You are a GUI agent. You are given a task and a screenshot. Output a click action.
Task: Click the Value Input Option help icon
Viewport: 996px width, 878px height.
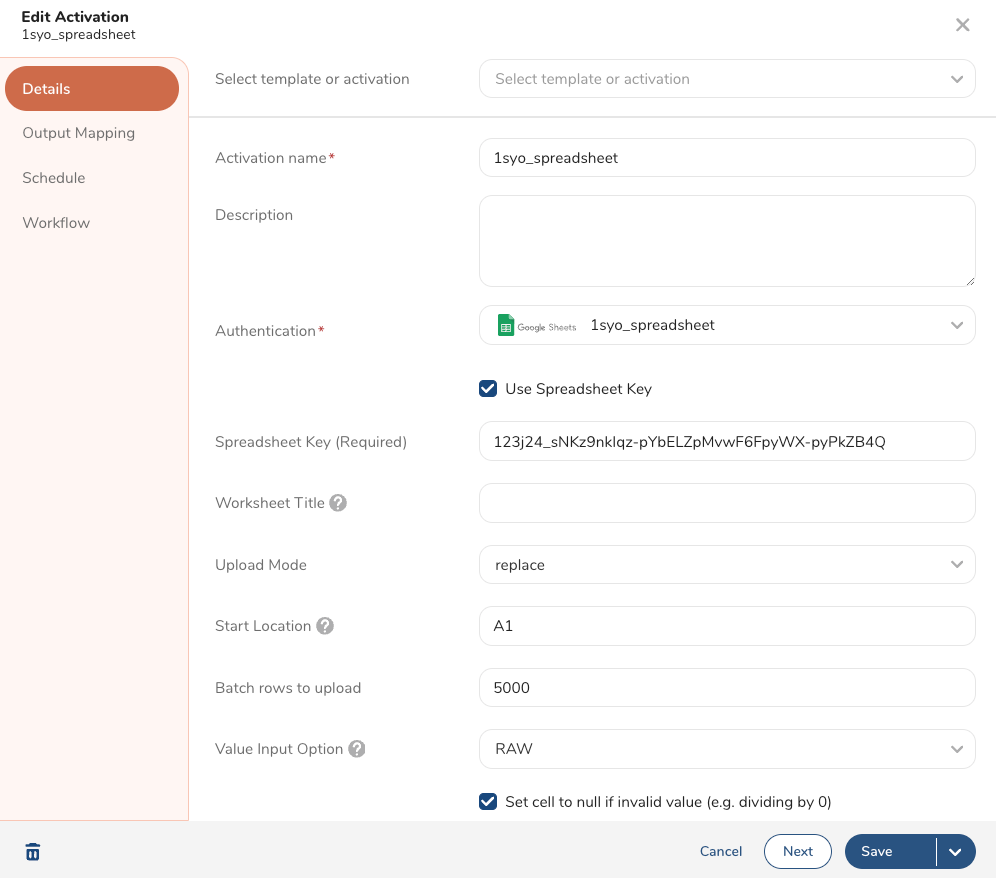point(357,749)
